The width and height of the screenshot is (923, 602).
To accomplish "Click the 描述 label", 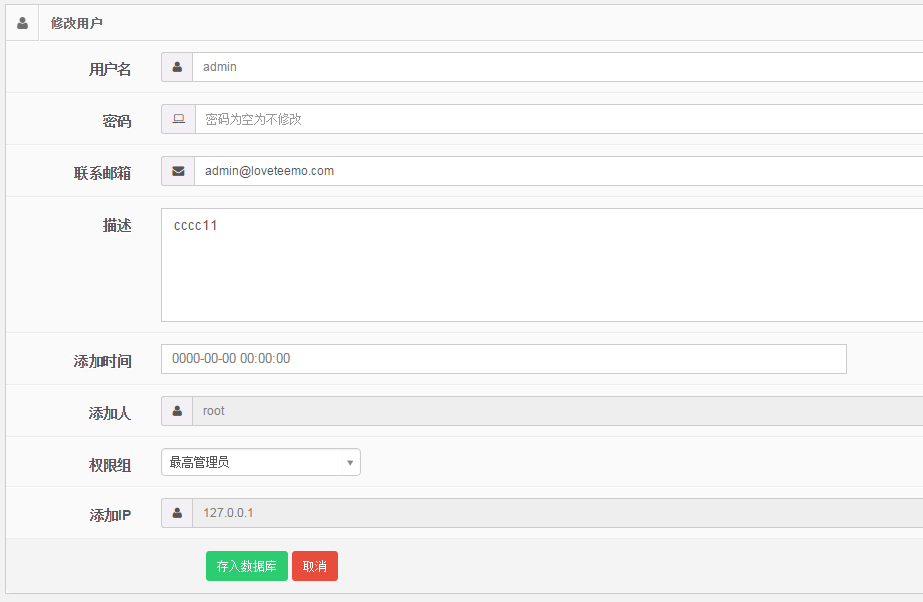I will coord(117,226).
